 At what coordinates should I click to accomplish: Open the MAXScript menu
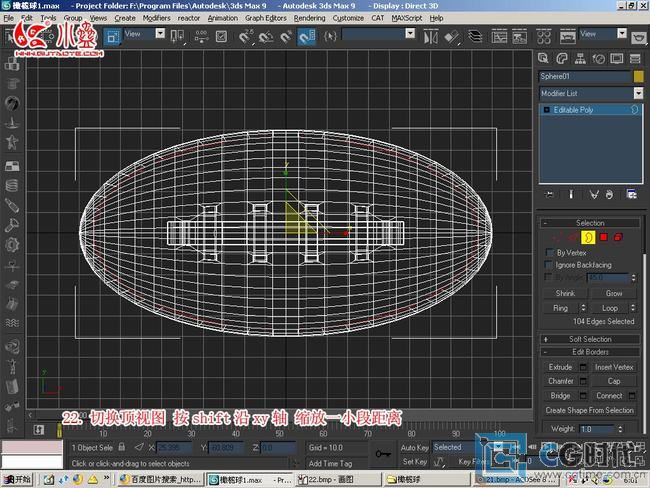click(x=406, y=18)
